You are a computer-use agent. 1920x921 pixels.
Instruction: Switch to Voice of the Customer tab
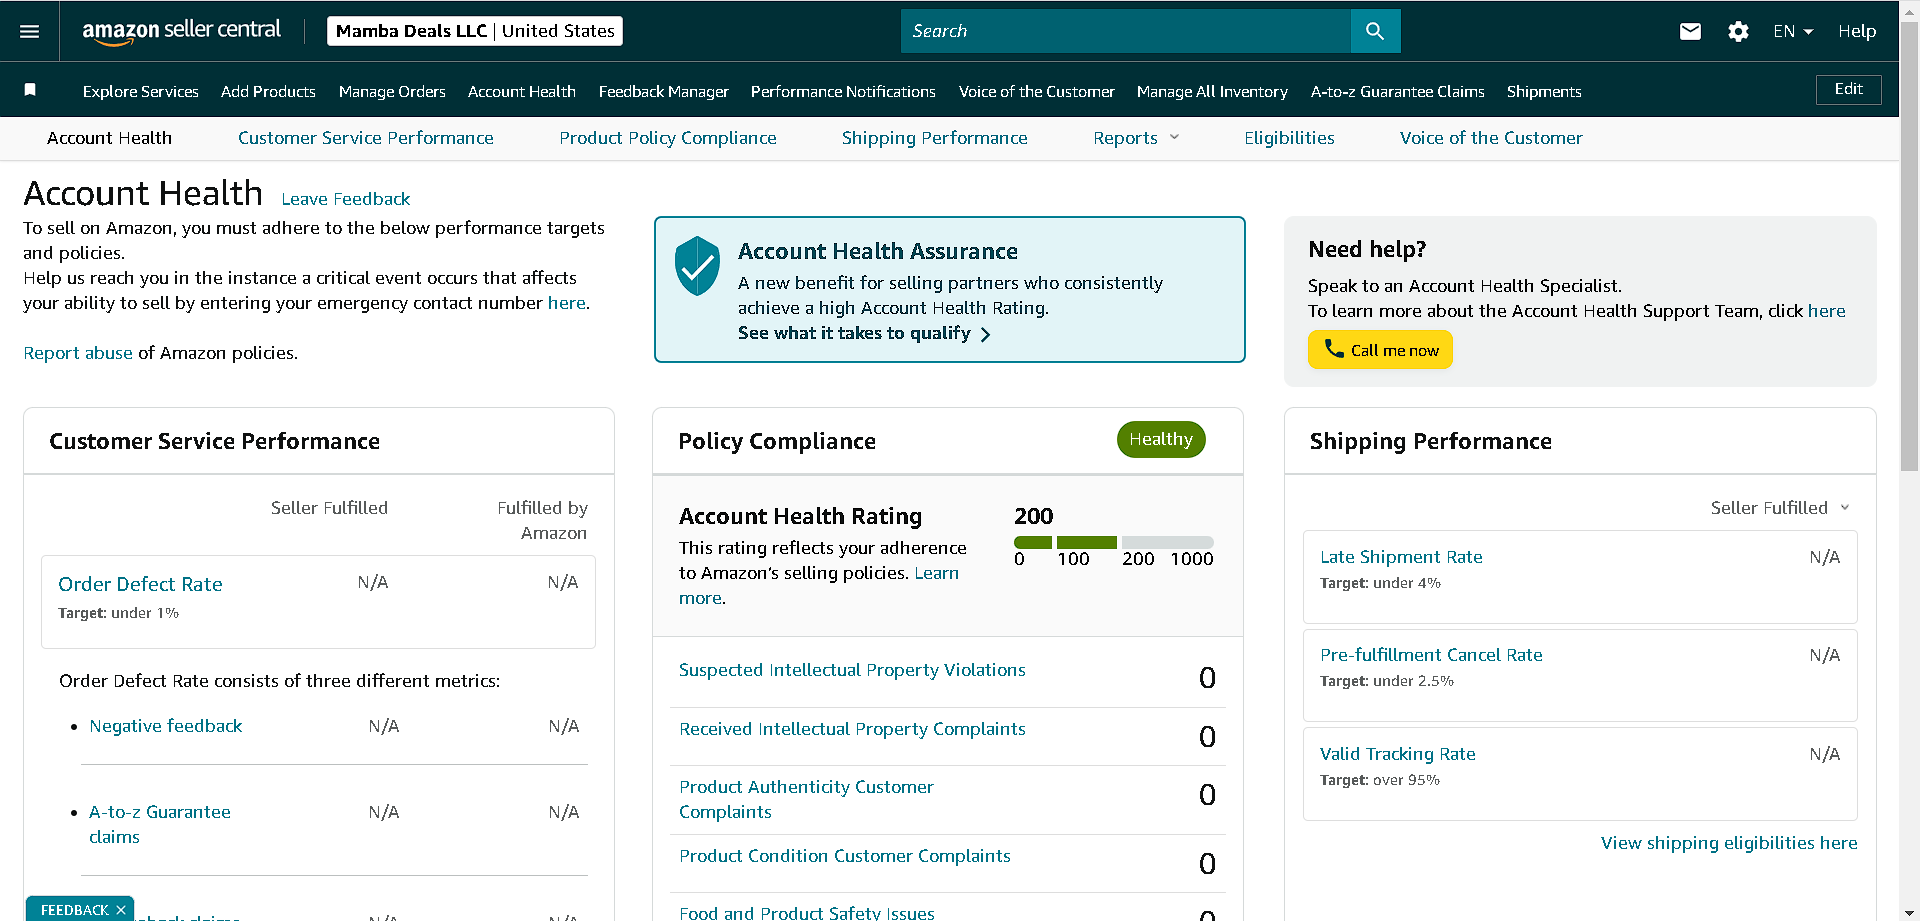(x=1491, y=138)
